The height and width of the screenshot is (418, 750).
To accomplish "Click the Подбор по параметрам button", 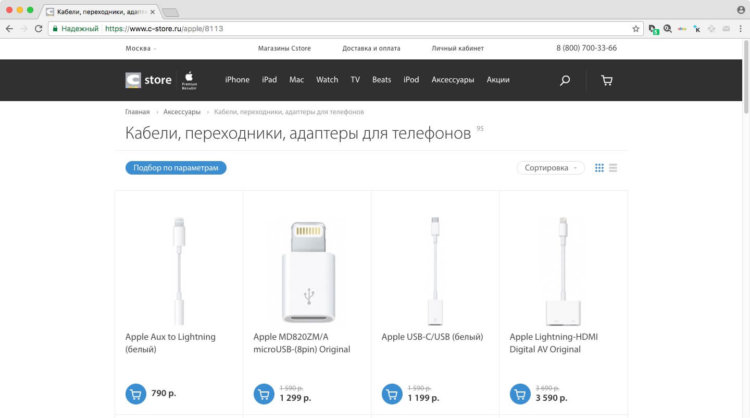I will pyautogui.click(x=176, y=168).
